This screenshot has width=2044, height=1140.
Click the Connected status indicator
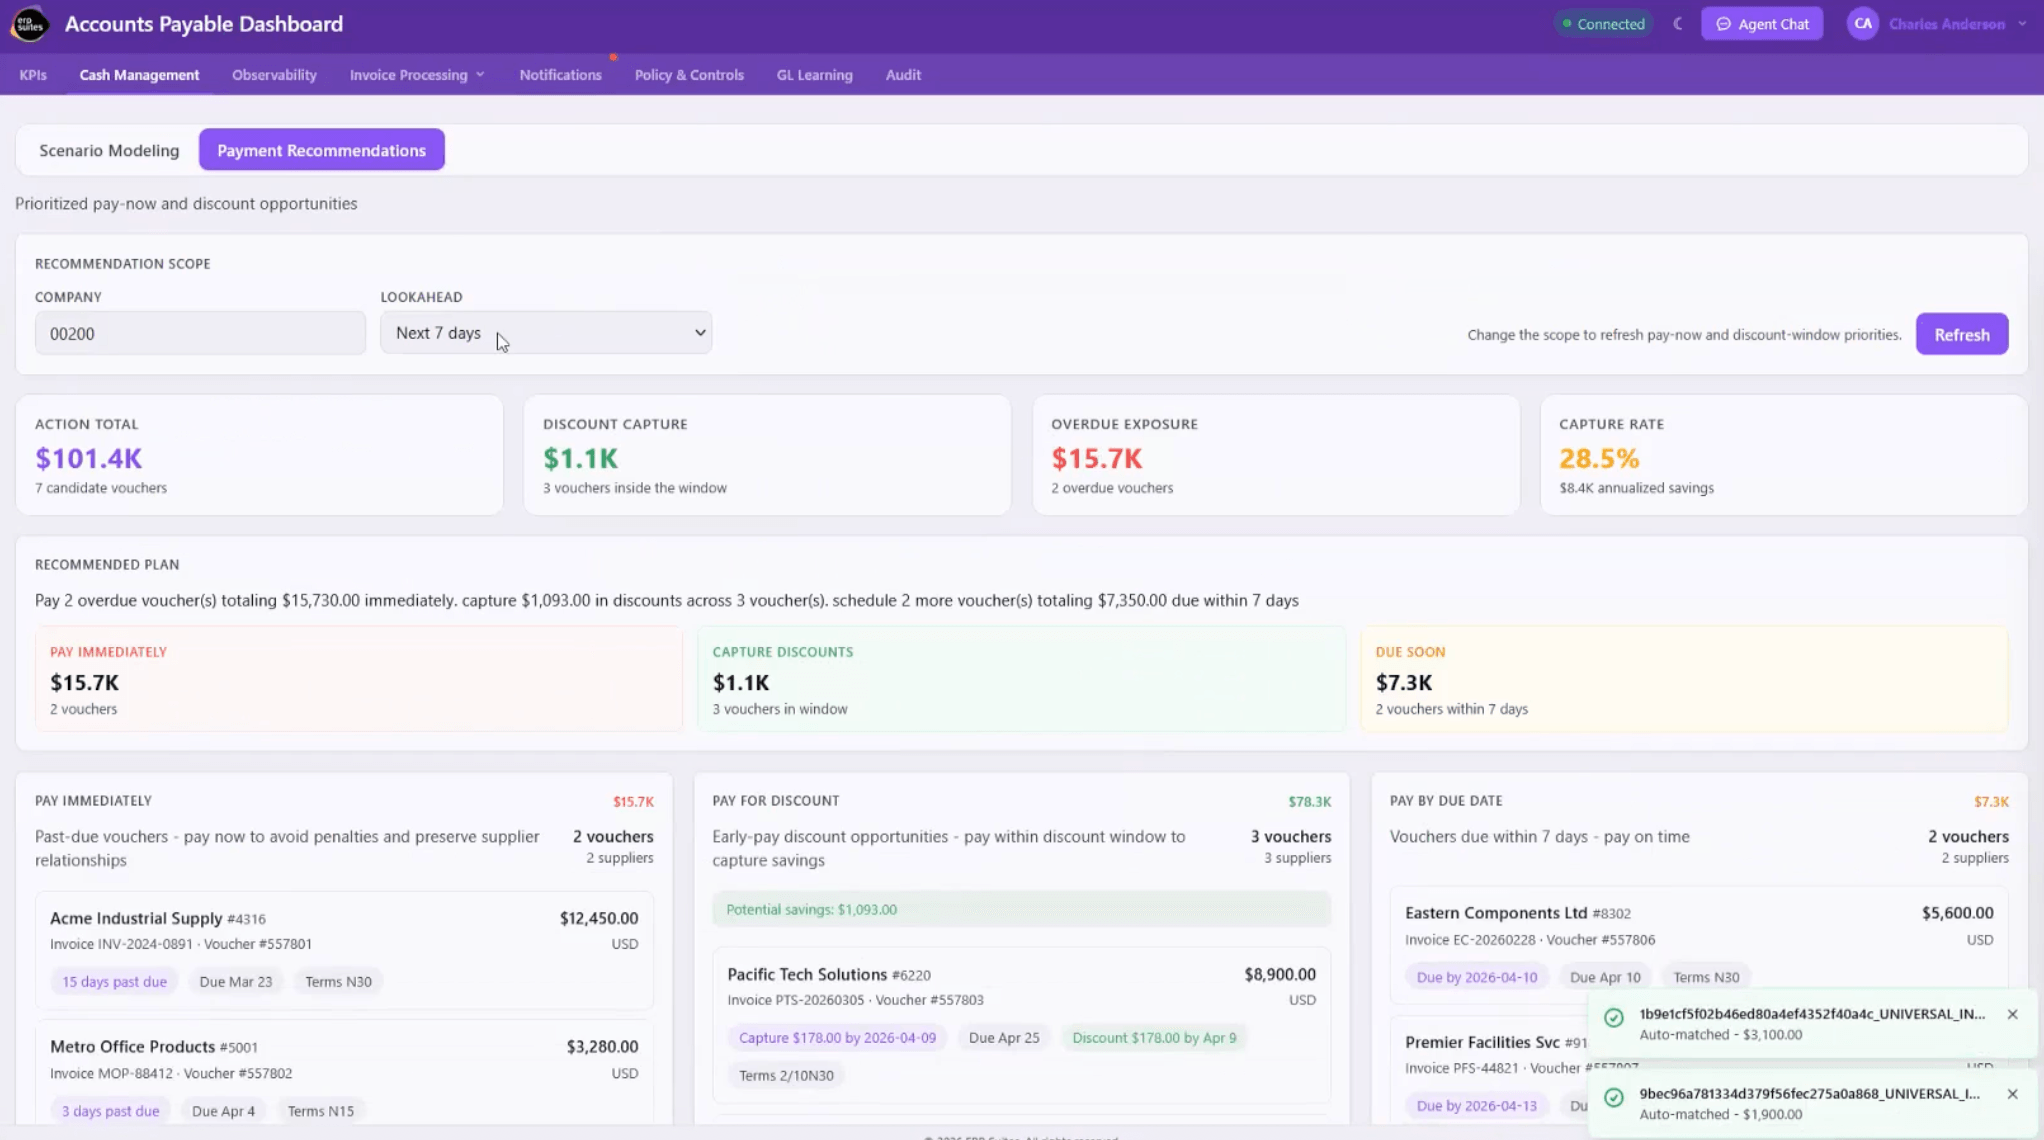(x=1604, y=24)
